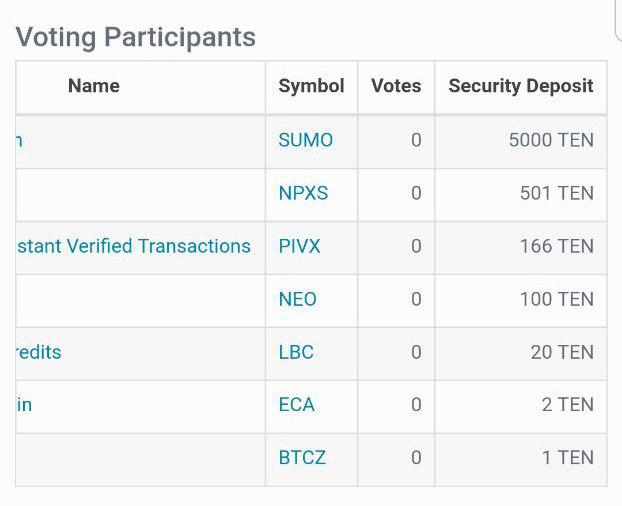622x506 pixels.
Task: Select the 166 TEN deposit cell
Action: point(521,248)
